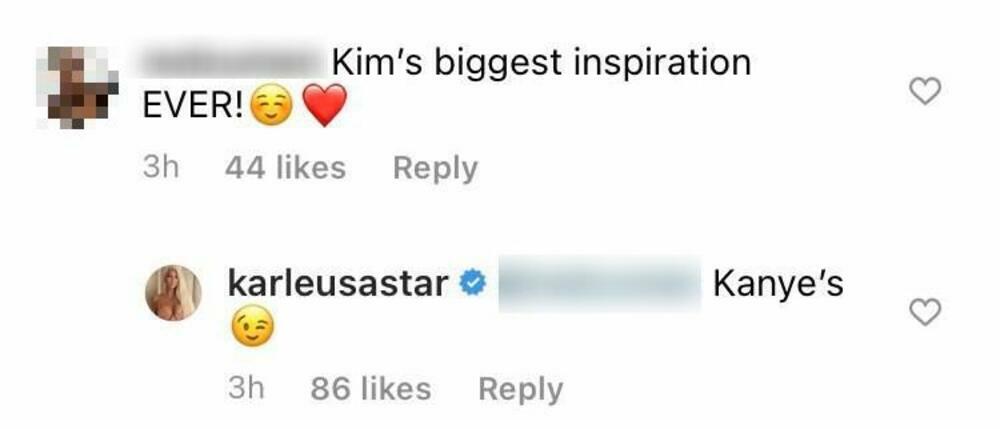This screenshot has height=429, width=1000.
Task: Reply to the Kim's biggest inspiration comment
Action: 435,169
